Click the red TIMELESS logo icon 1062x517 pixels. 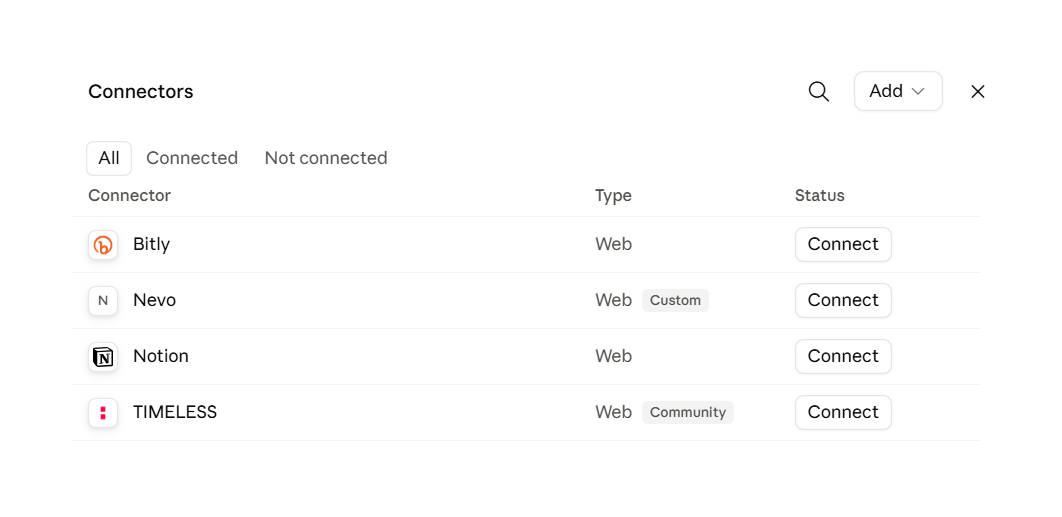click(103, 413)
